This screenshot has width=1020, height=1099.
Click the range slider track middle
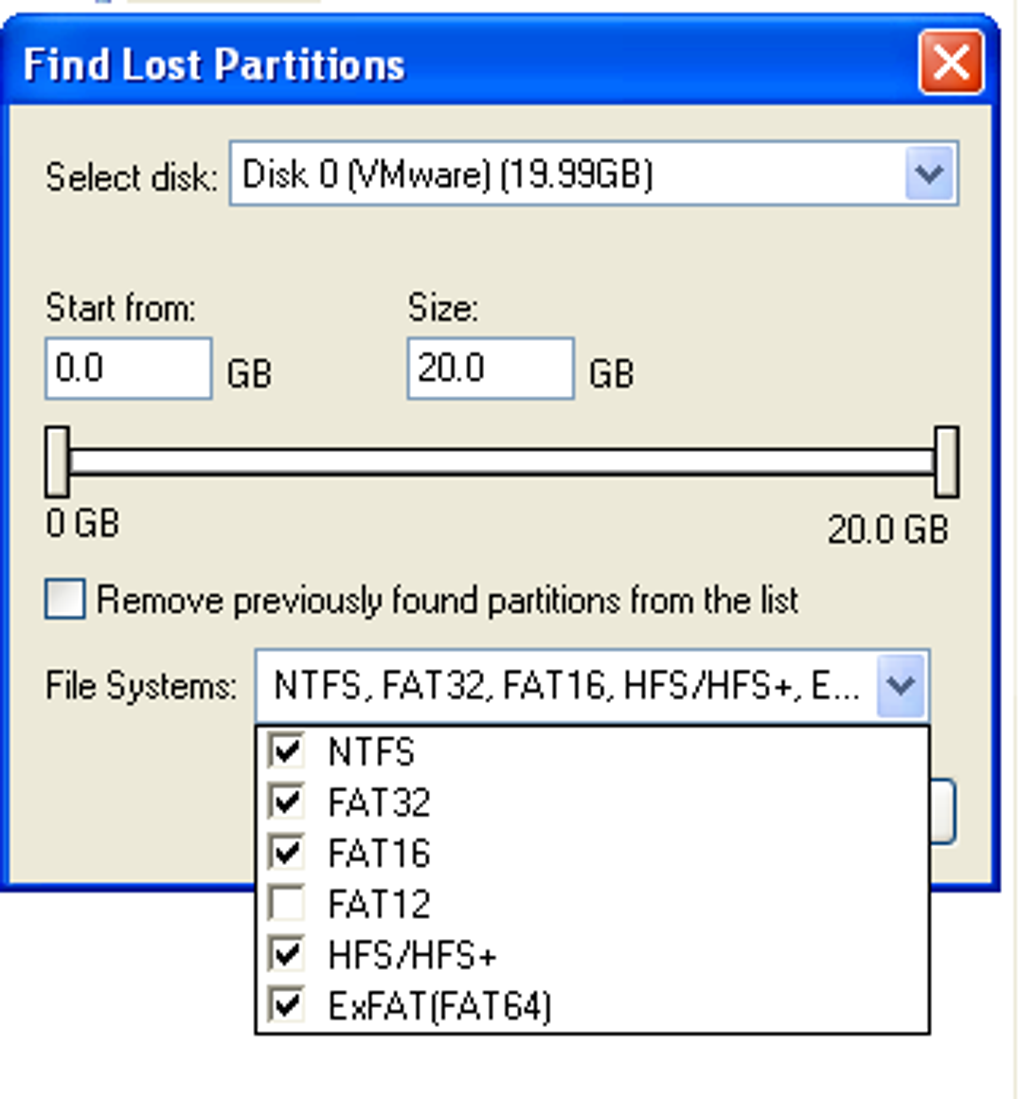(502, 462)
